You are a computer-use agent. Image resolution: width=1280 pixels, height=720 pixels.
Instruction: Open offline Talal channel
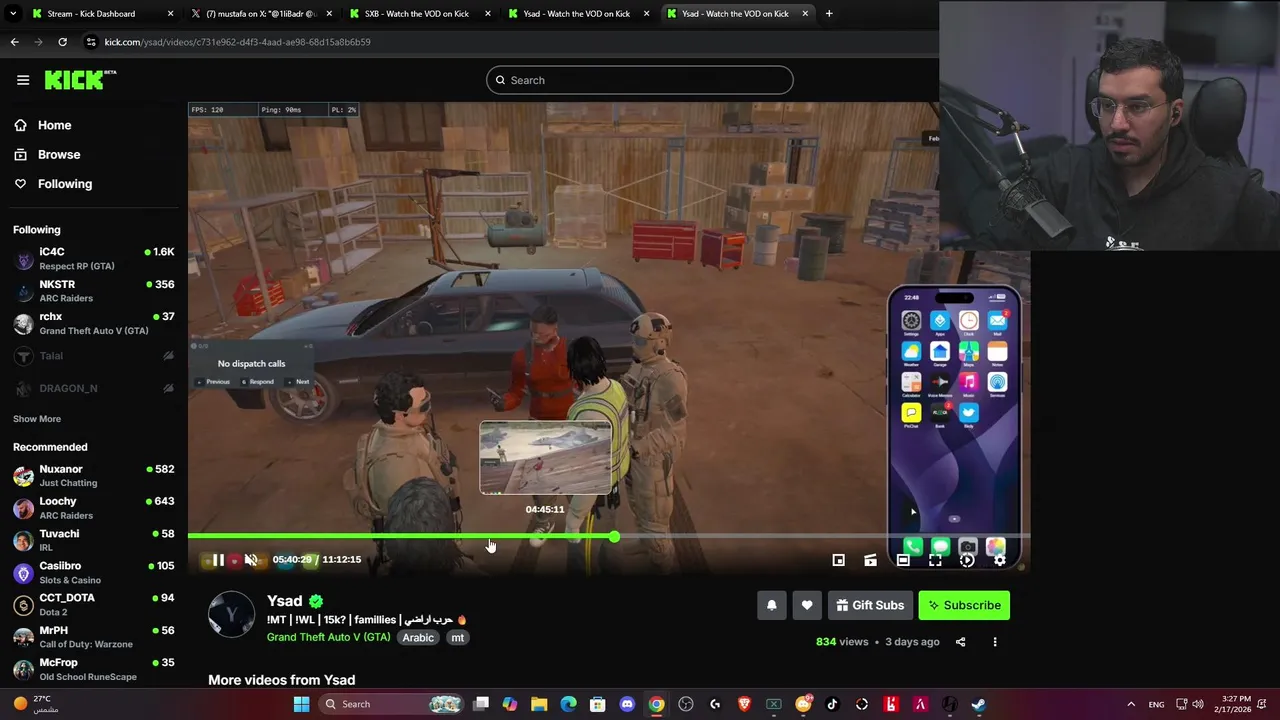pos(94,356)
